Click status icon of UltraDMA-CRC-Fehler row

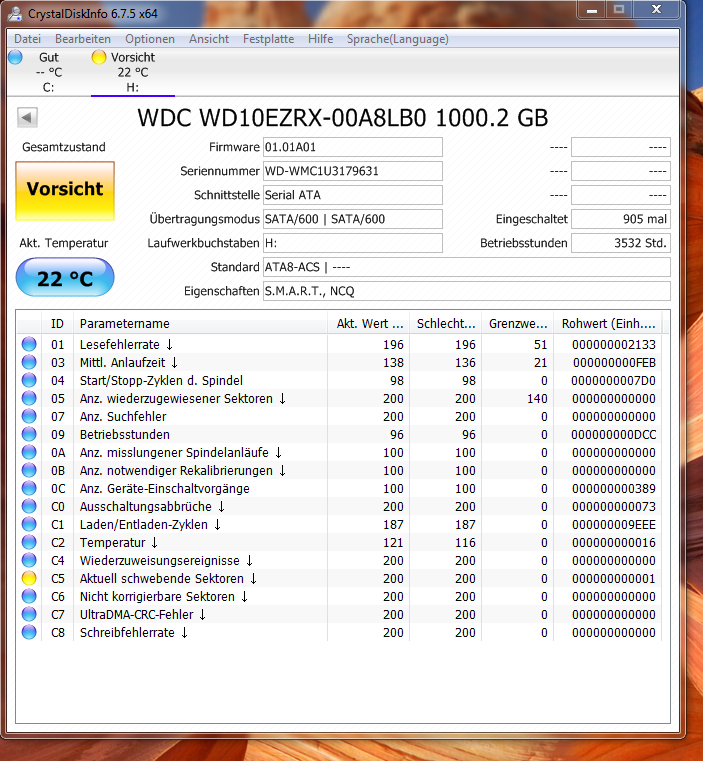pos(29,613)
